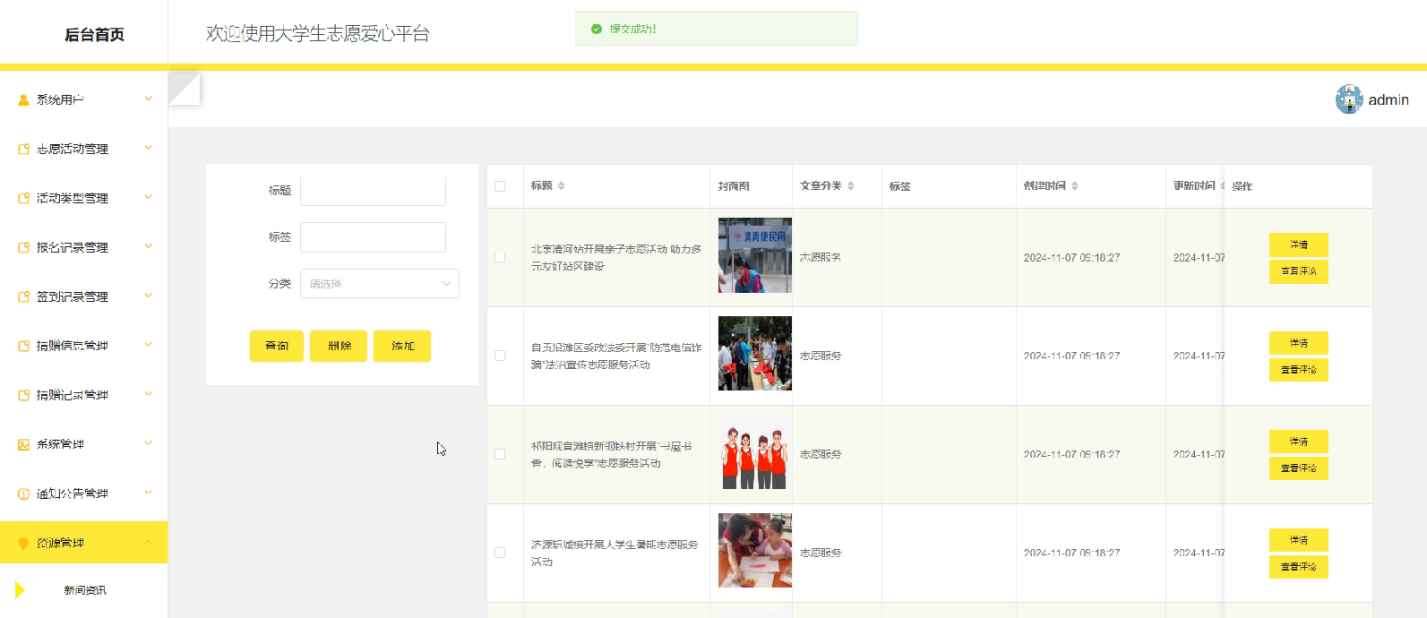
Task: Click the 操作 column header
Action: click(x=1242, y=186)
